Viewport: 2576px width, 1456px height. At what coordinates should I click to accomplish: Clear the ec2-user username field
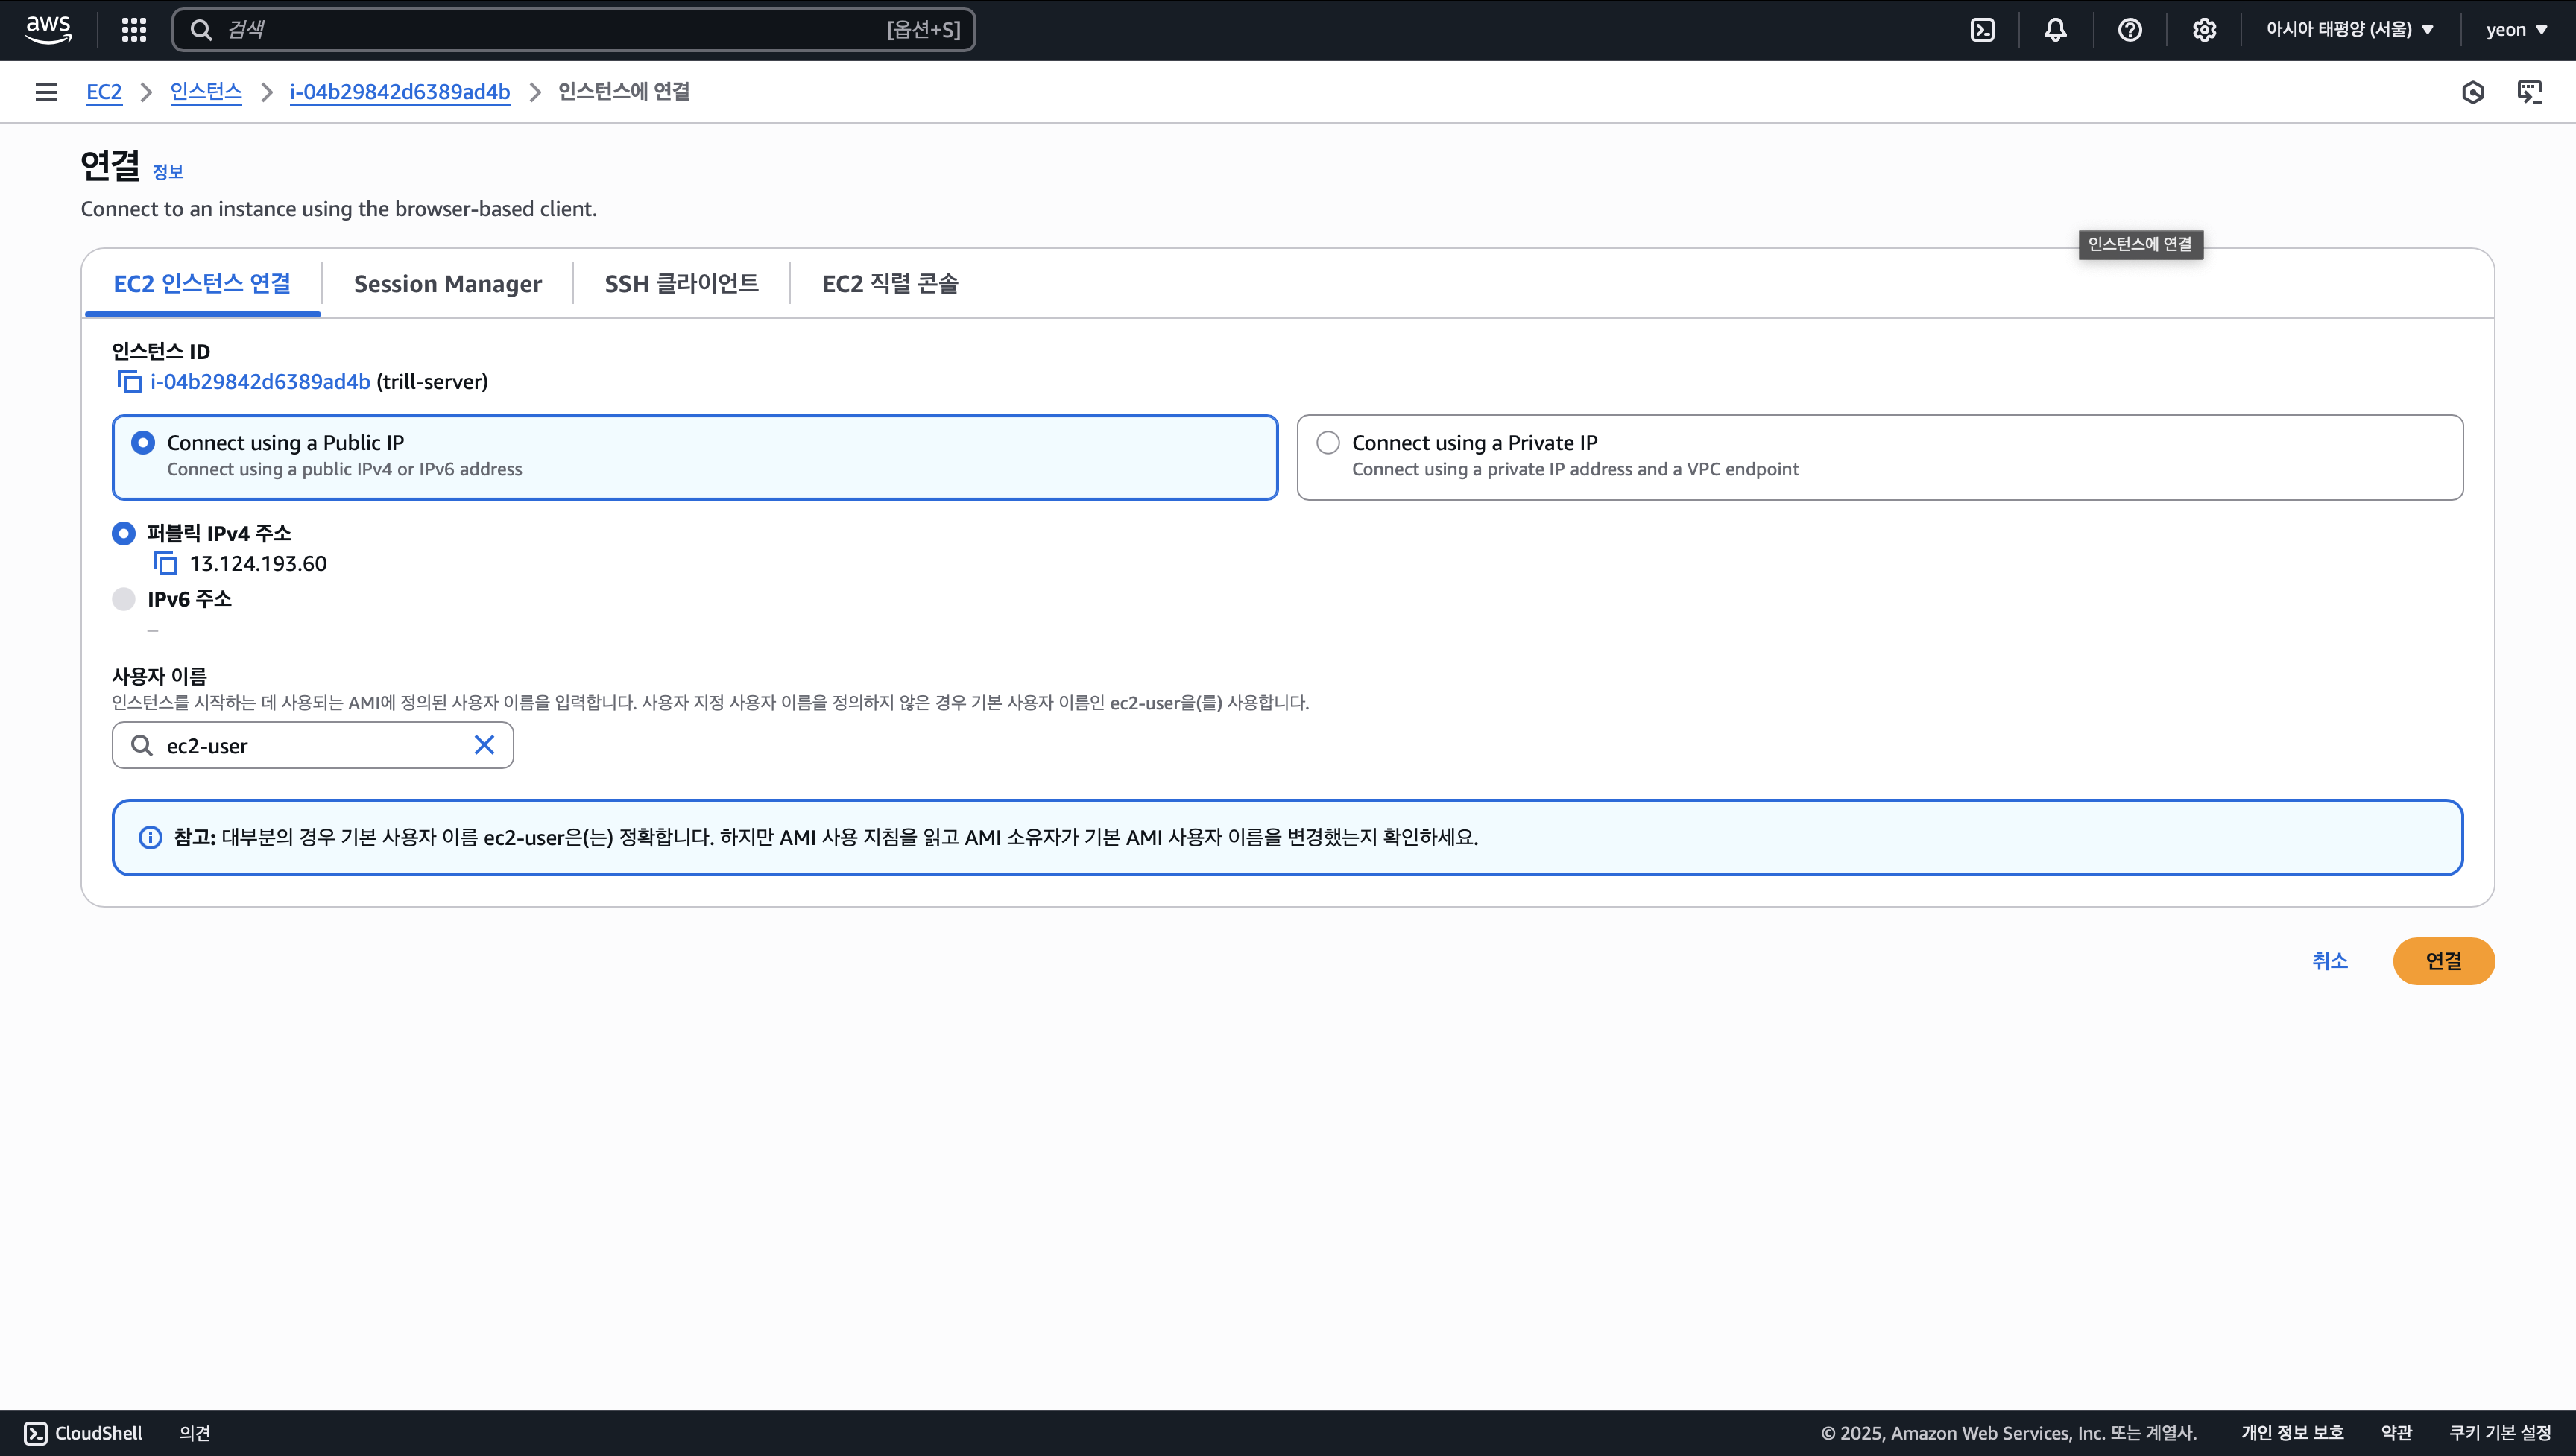point(484,745)
